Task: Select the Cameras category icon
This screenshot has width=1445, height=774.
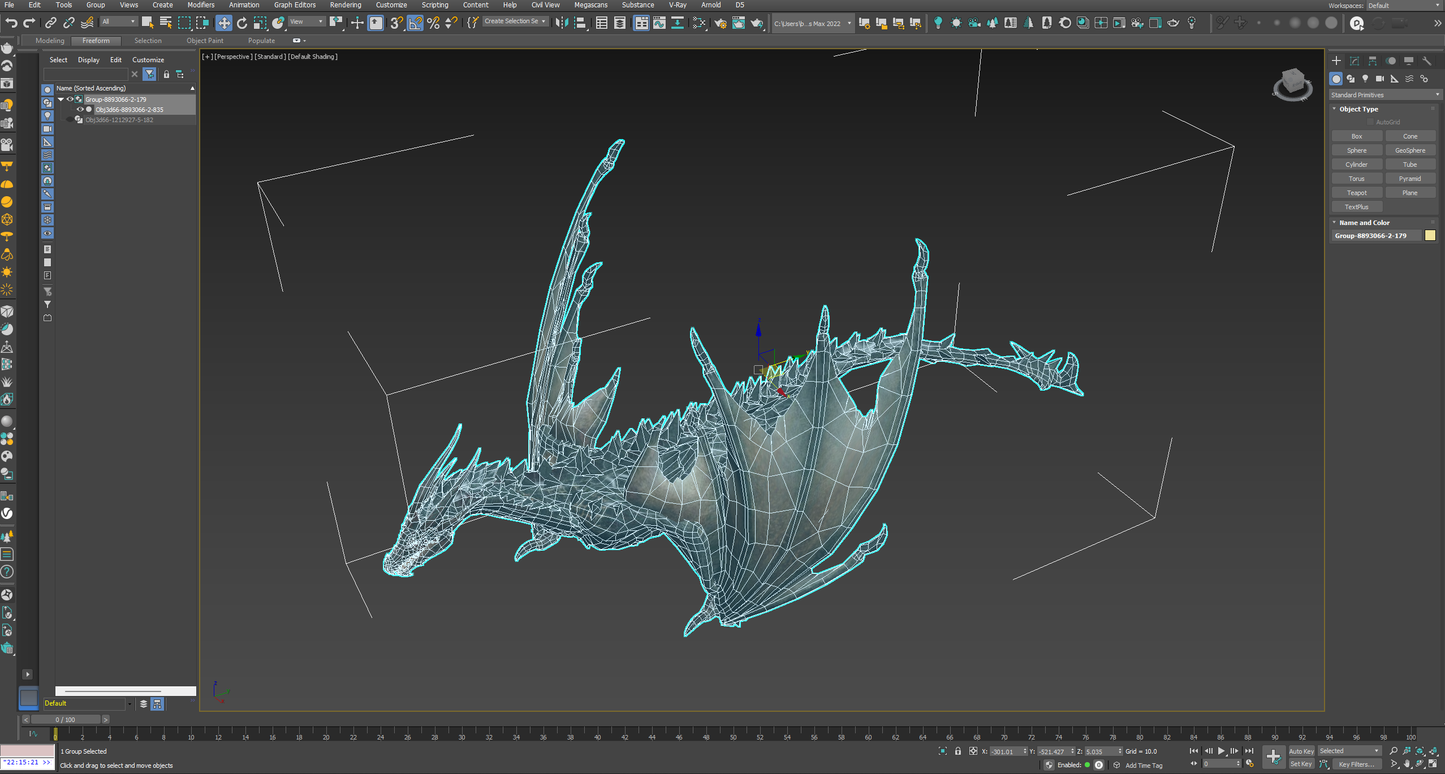Action: 1380,78
